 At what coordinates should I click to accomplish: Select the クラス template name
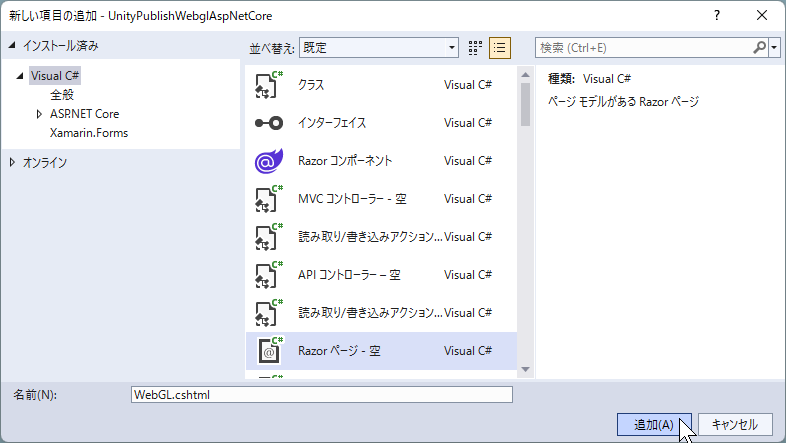(x=311, y=85)
